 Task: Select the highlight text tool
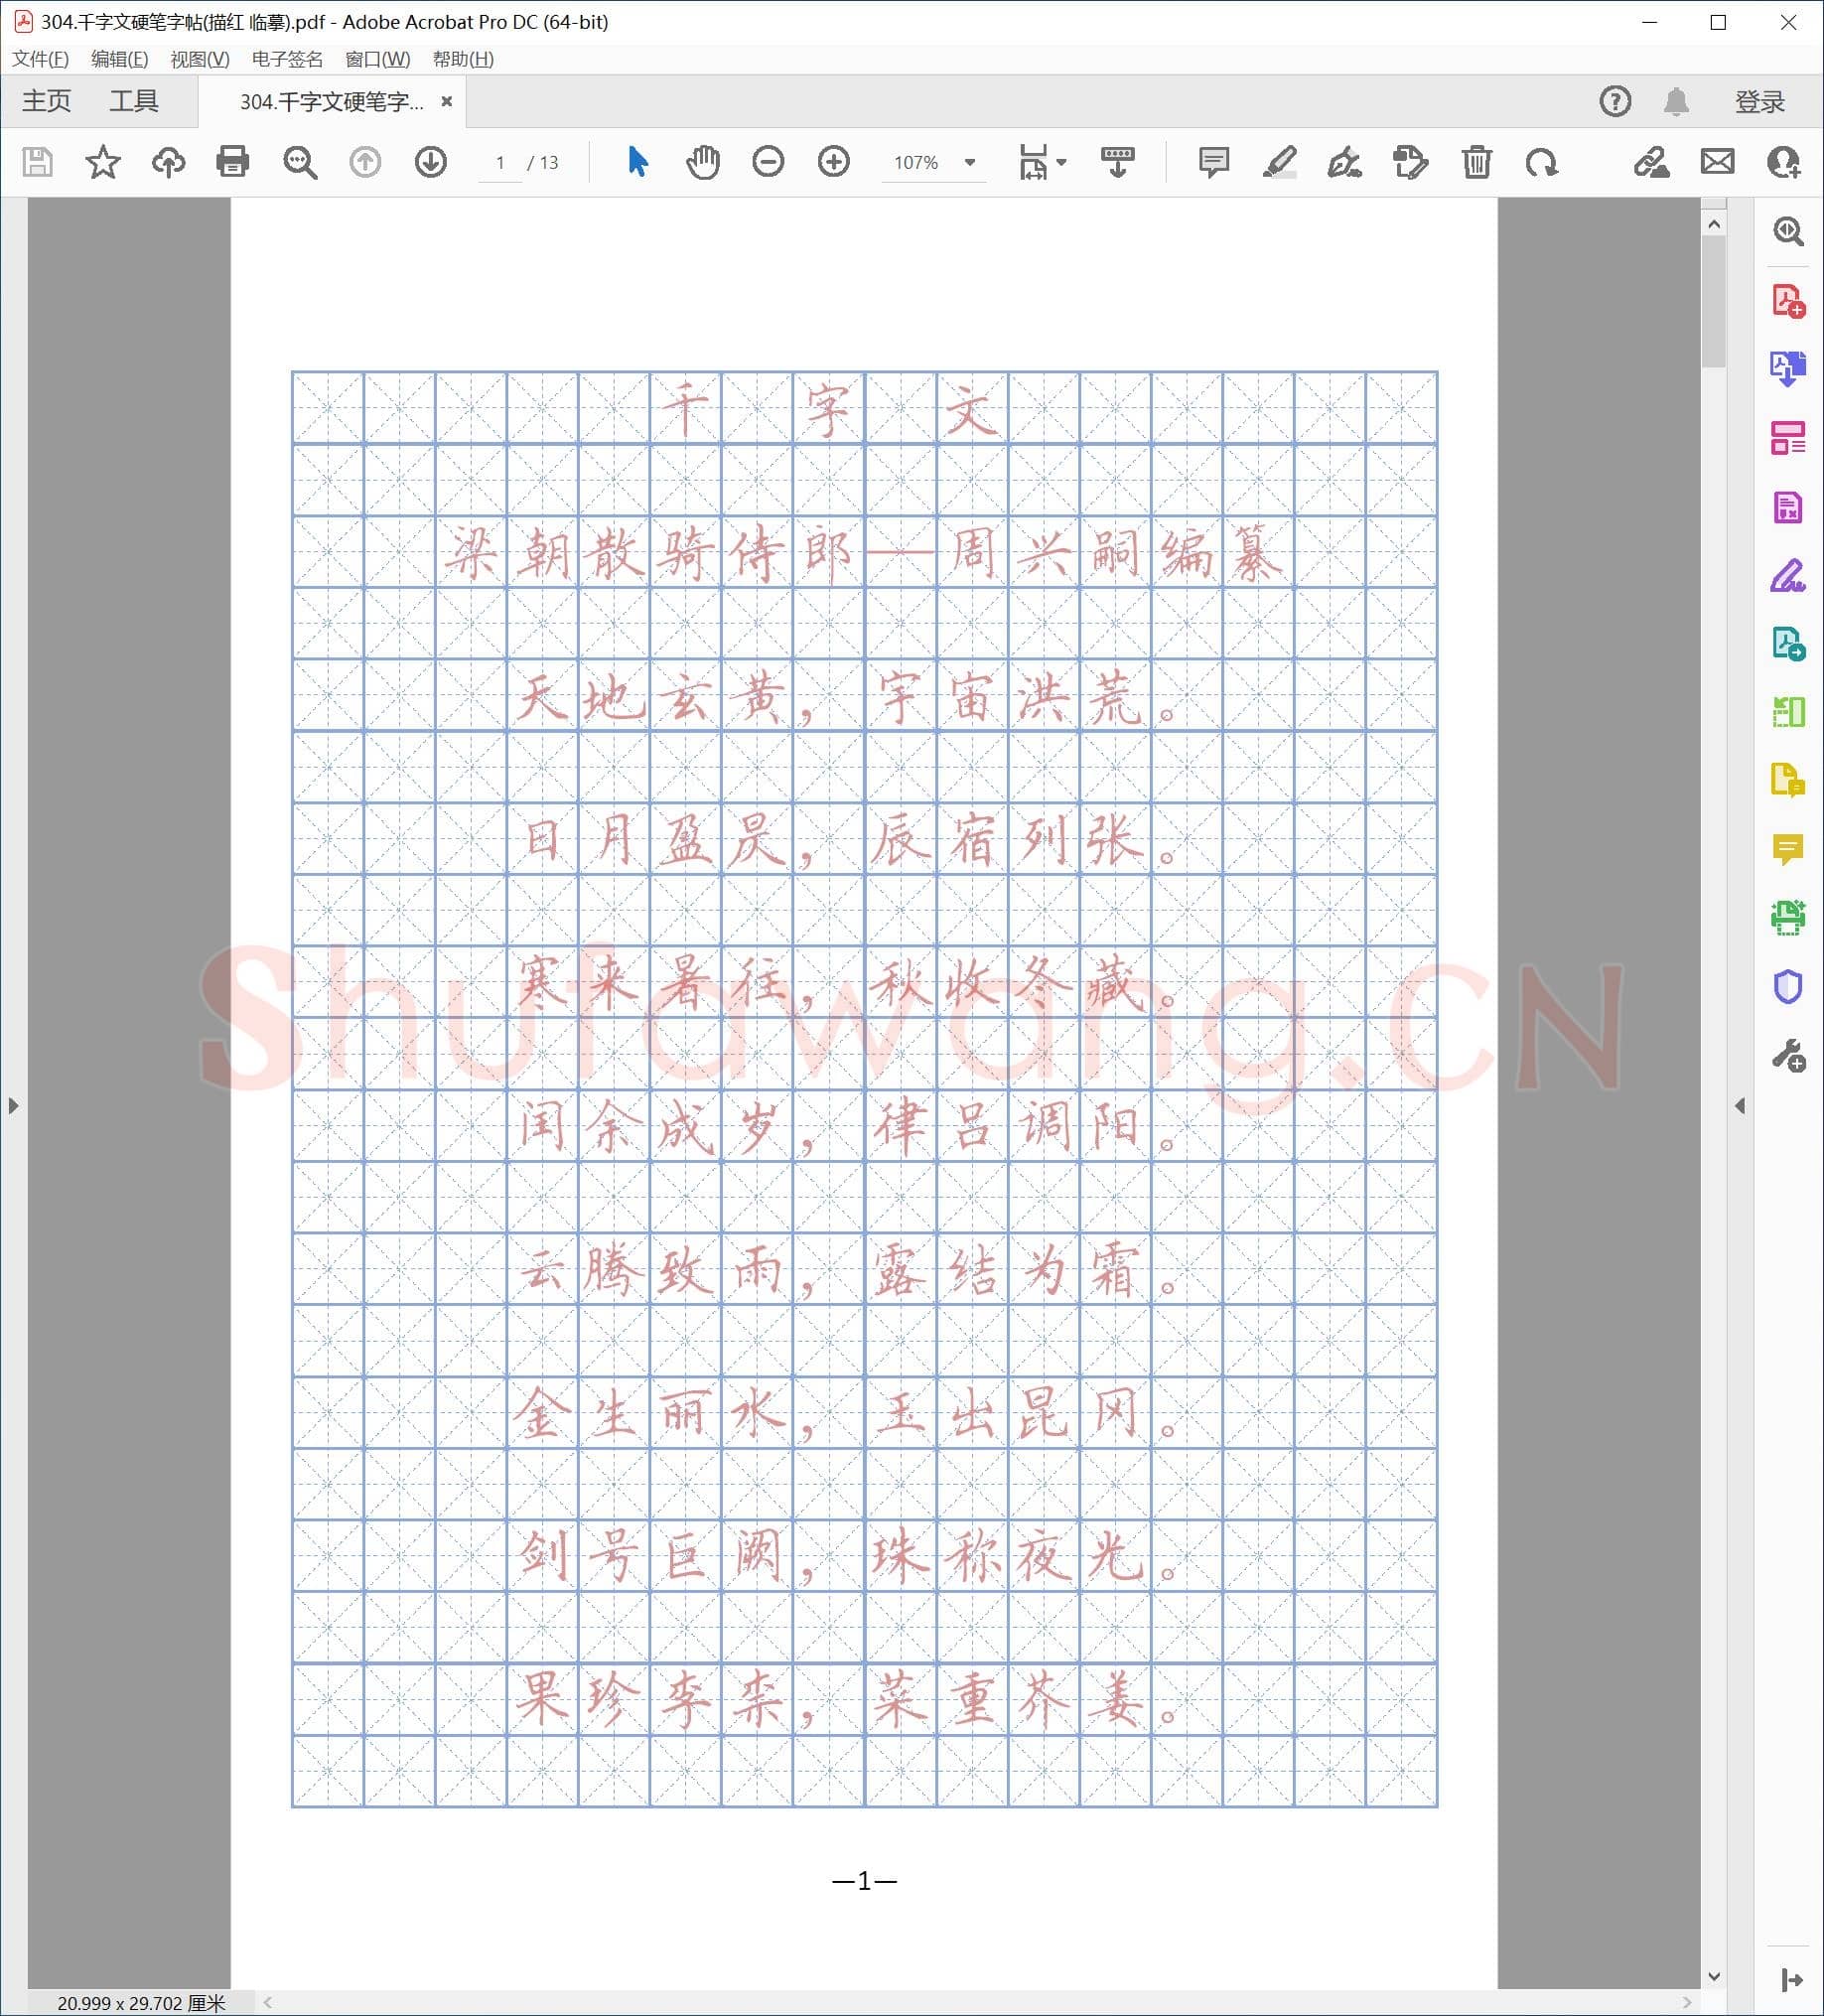(x=1281, y=162)
